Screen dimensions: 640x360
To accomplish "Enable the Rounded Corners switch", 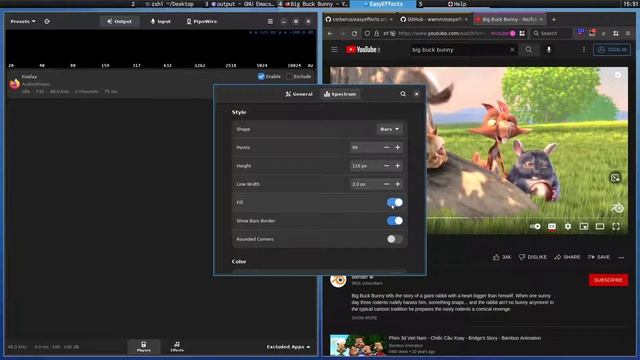I will 395,239.
